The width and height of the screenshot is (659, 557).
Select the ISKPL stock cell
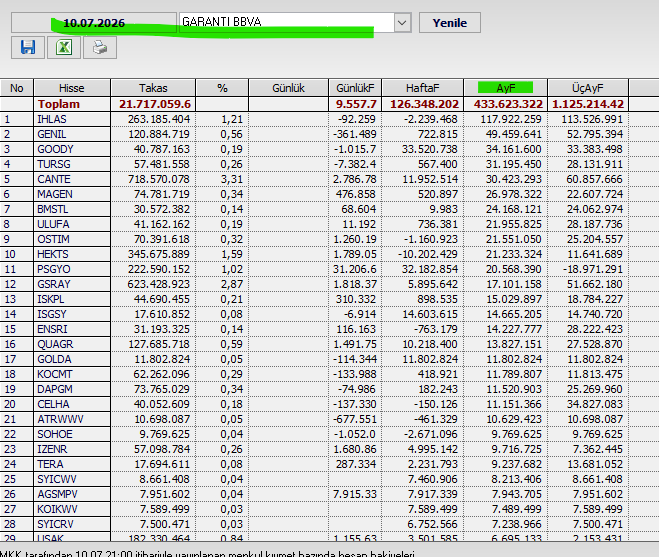click(72, 299)
